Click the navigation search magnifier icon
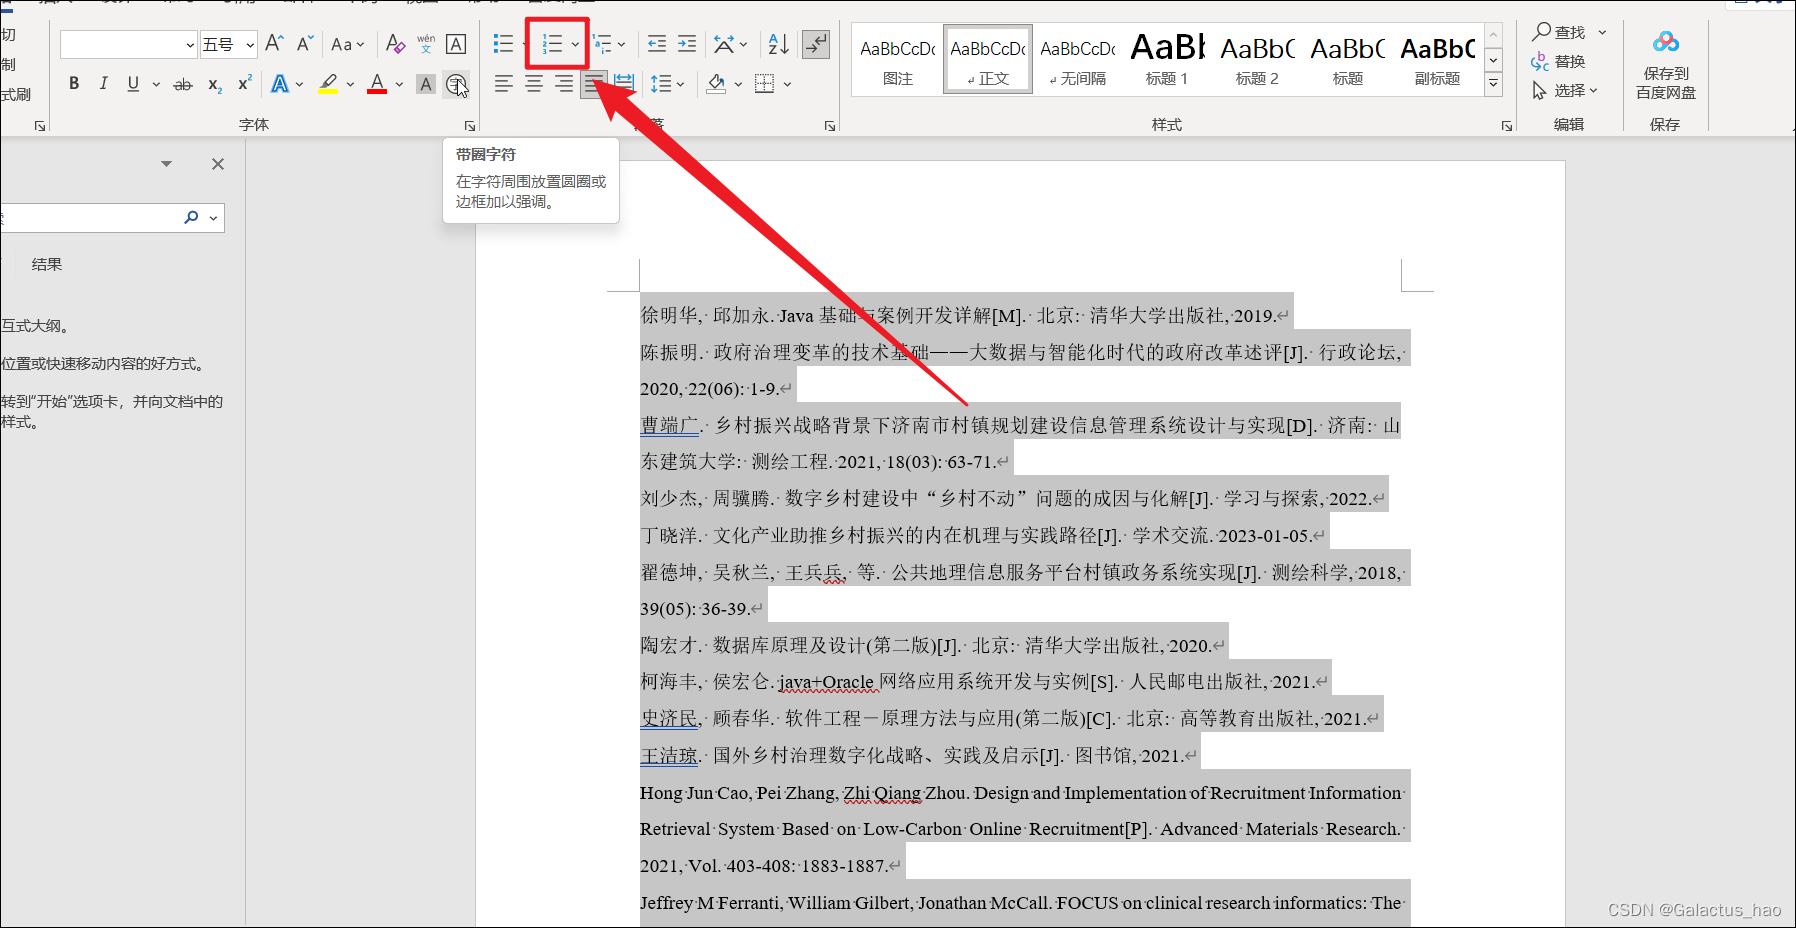This screenshot has width=1796, height=928. [191, 217]
